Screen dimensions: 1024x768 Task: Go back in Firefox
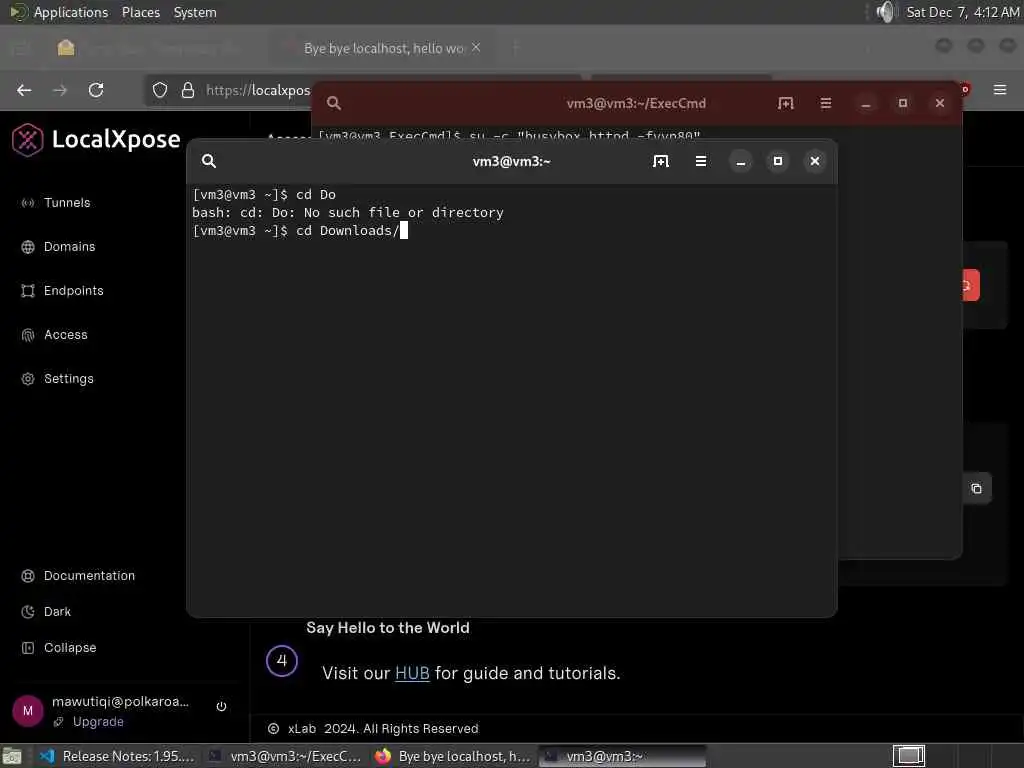point(24,90)
